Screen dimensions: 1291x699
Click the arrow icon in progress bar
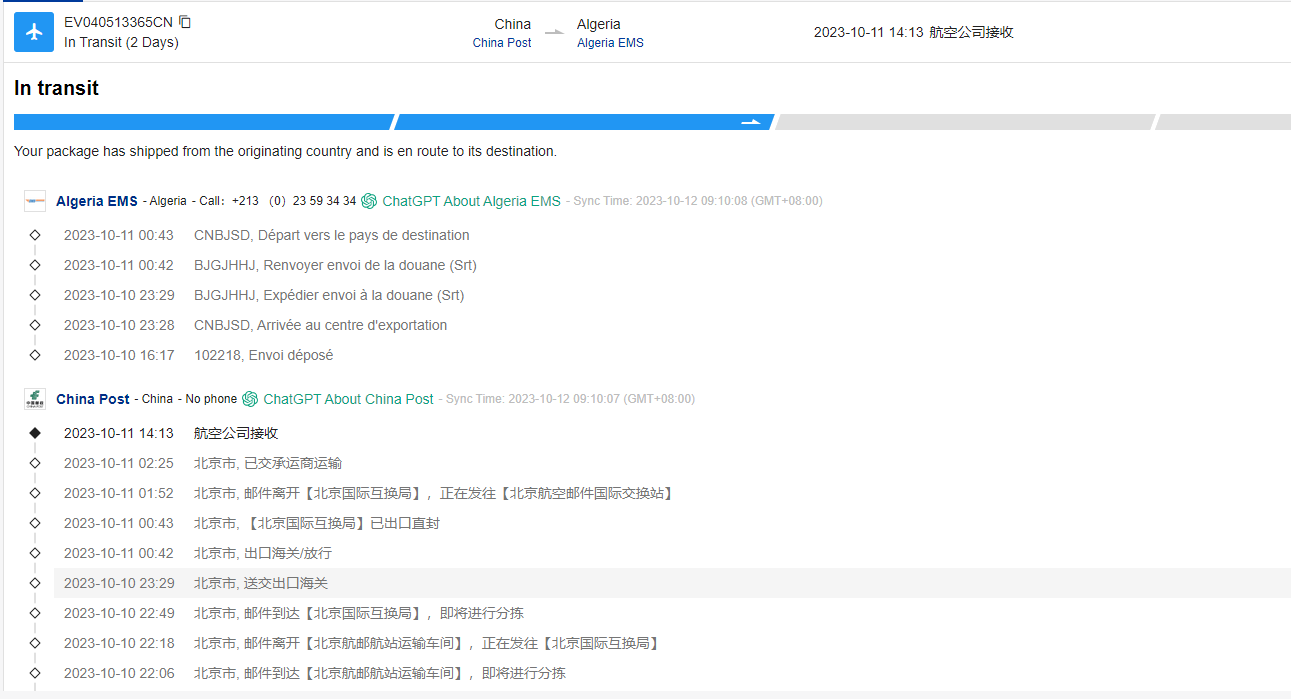pos(750,122)
